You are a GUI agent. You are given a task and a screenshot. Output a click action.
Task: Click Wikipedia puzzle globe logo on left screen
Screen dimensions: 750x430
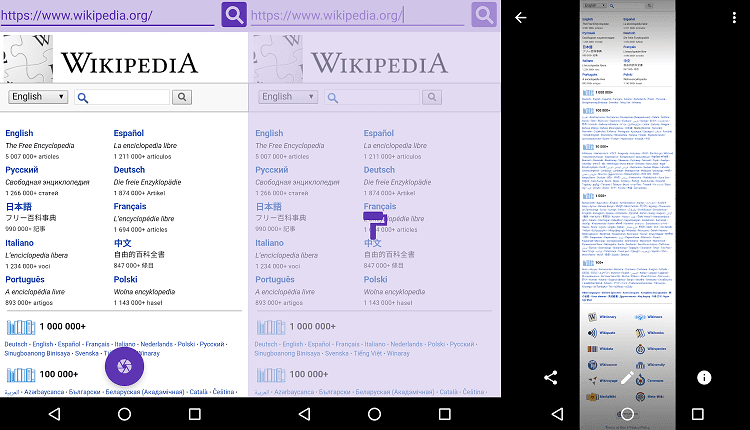[x=28, y=58]
